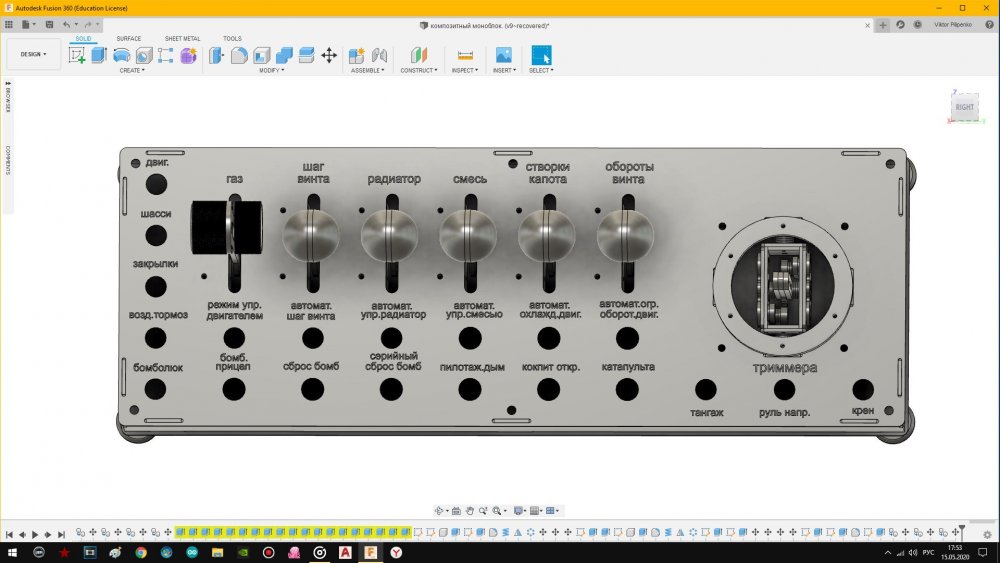Expand the BROWSER side panel
The height and width of the screenshot is (563, 1000).
click(8, 97)
